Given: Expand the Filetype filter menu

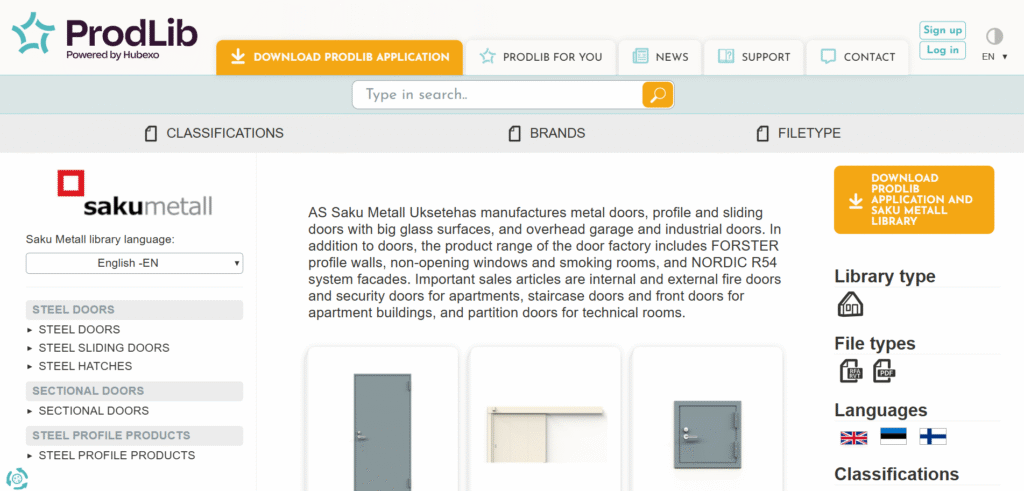Looking at the screenshot, I should 798,134.
